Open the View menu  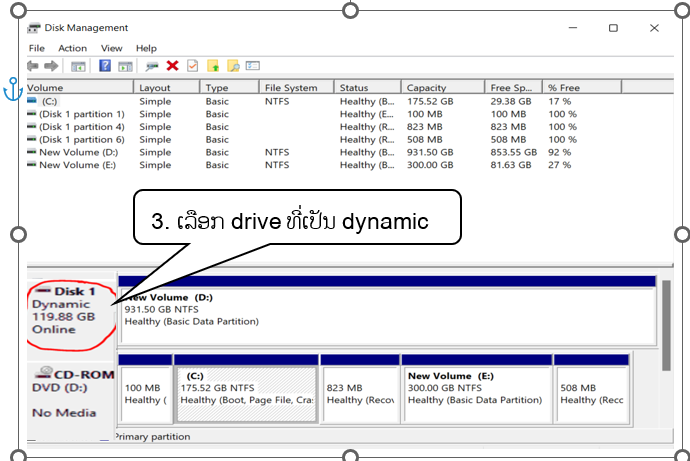111,48
